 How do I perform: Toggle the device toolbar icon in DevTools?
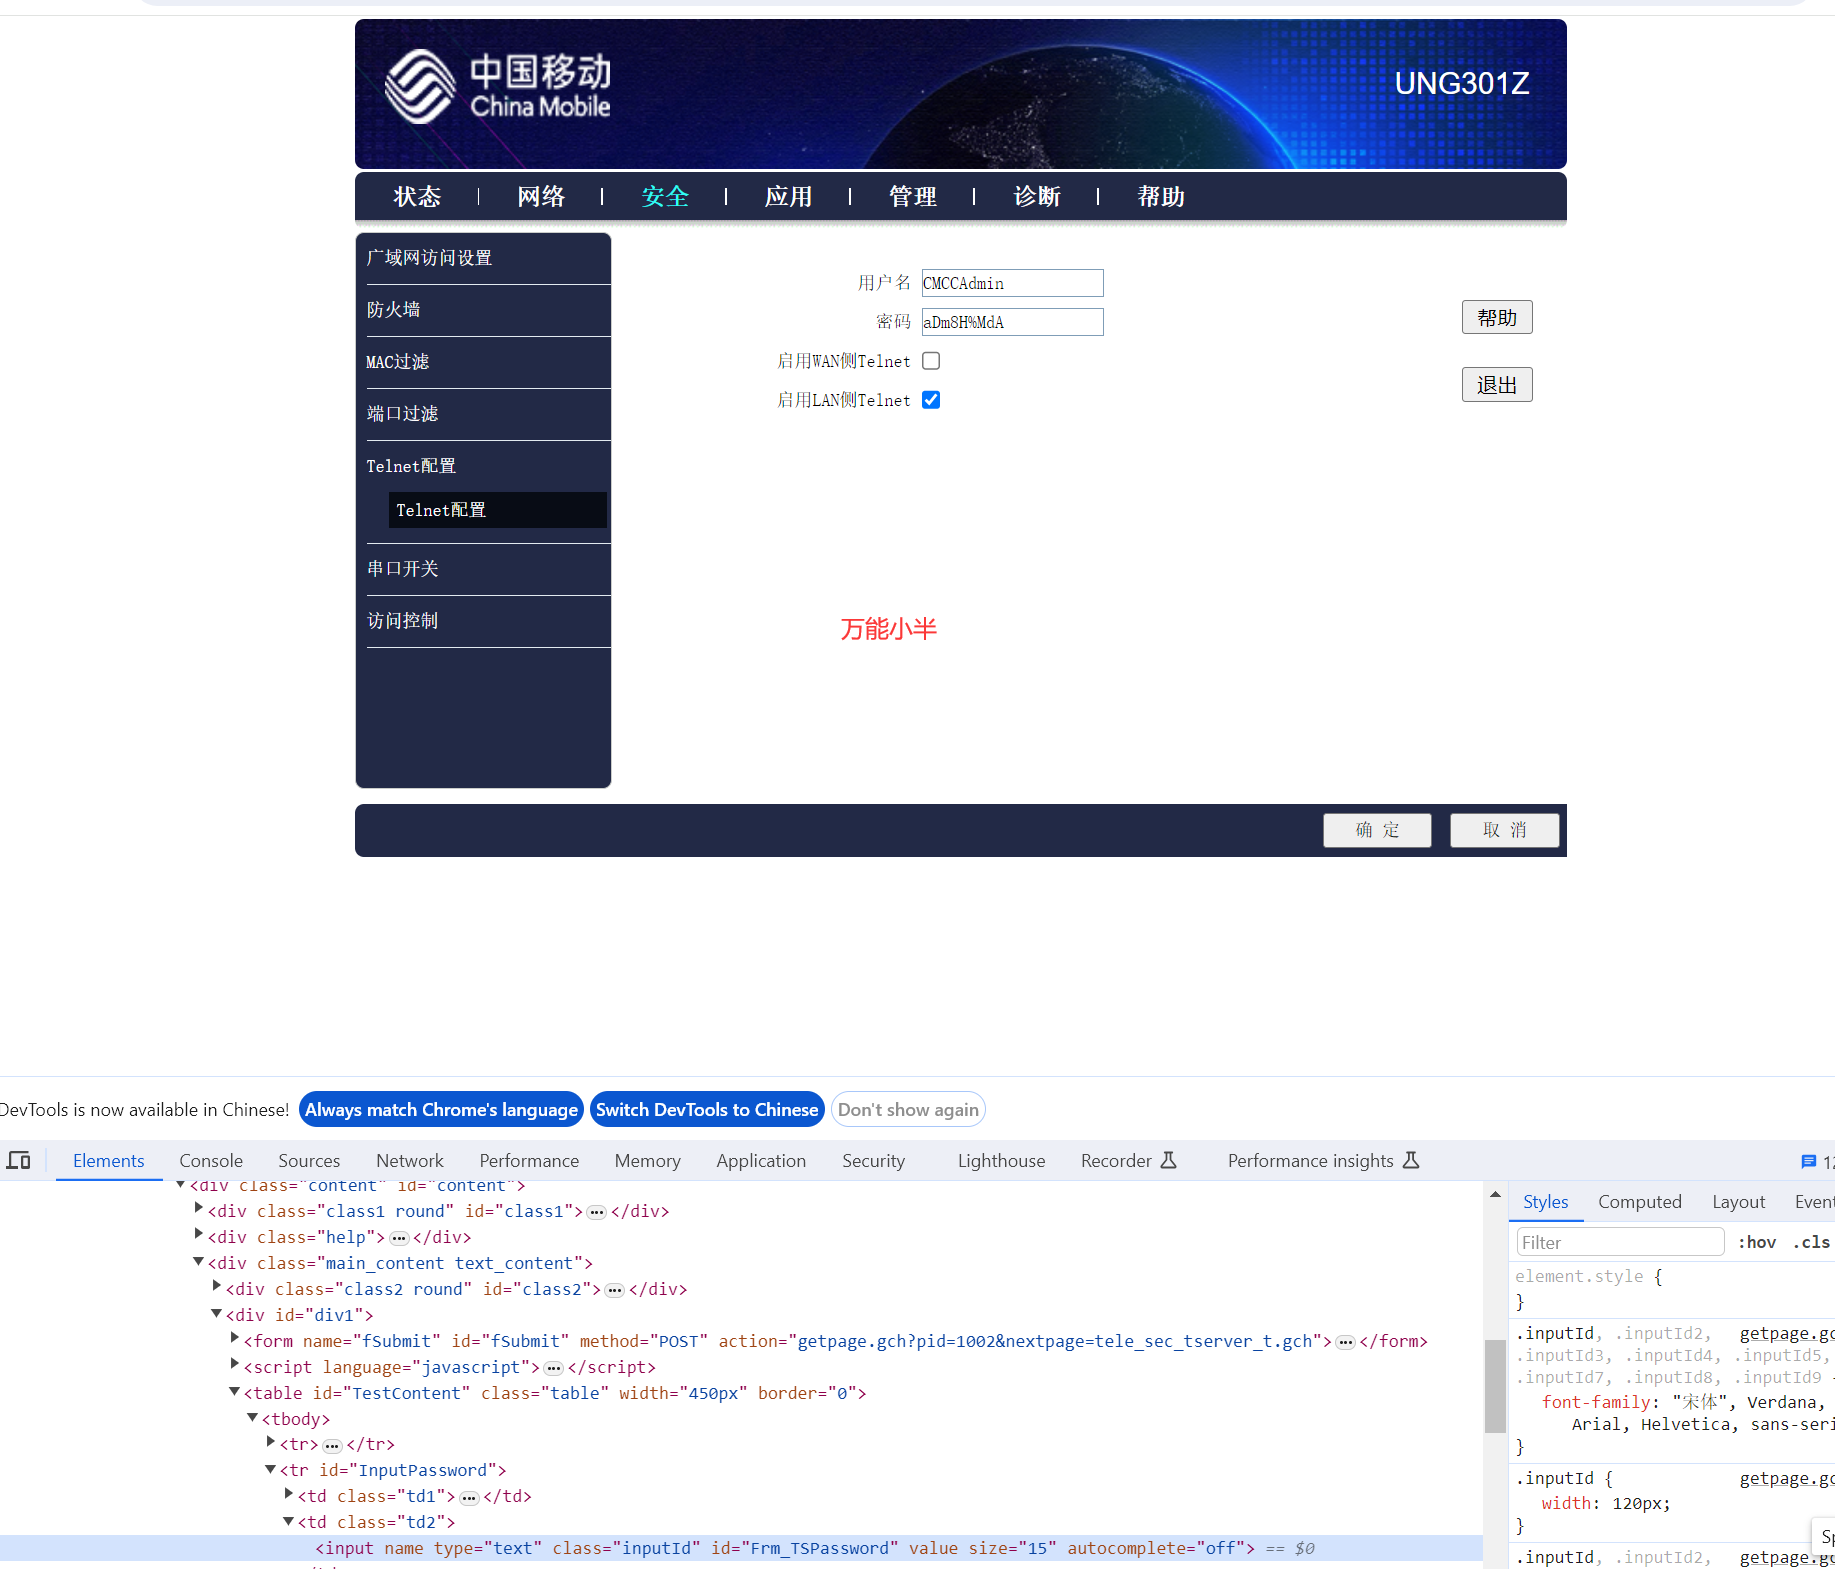(19, 1160)
